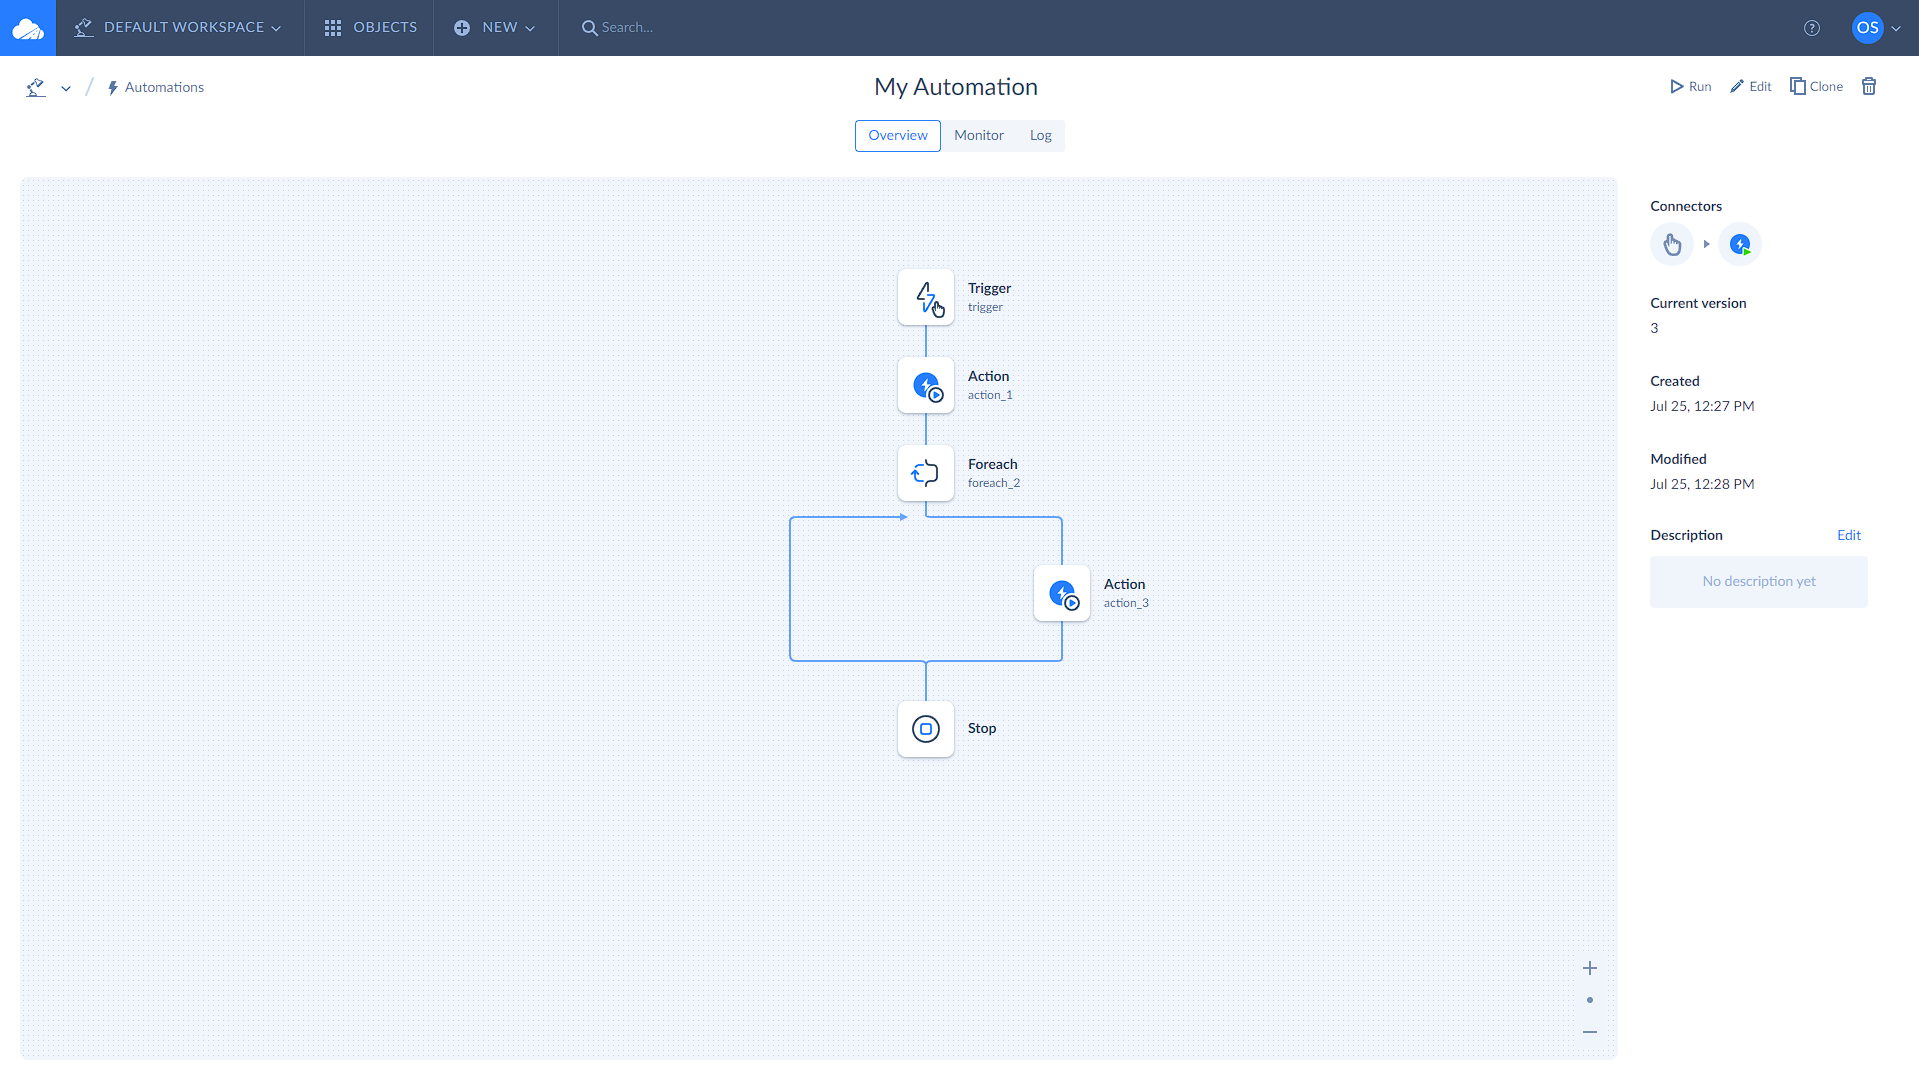Open the help question mark icon

[x=1811, y=28]
